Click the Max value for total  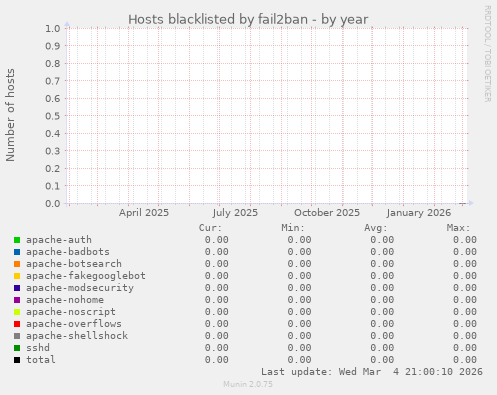click(465, 360)
